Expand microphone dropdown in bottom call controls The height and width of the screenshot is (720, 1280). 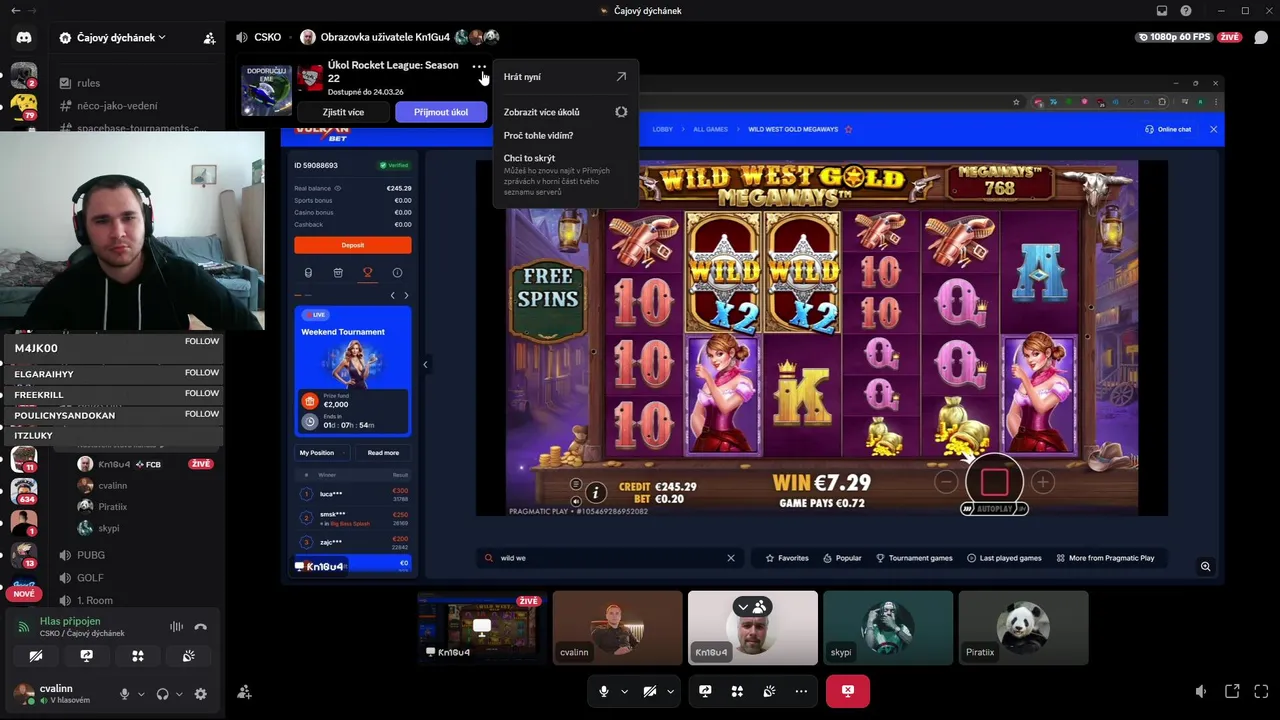(x=625, y=691)
